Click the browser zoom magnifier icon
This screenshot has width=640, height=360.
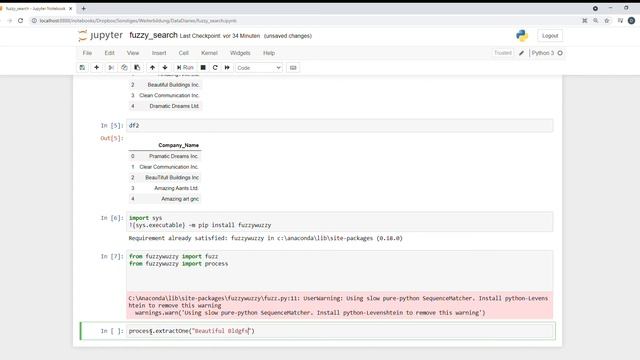click(x=596, y=20)
